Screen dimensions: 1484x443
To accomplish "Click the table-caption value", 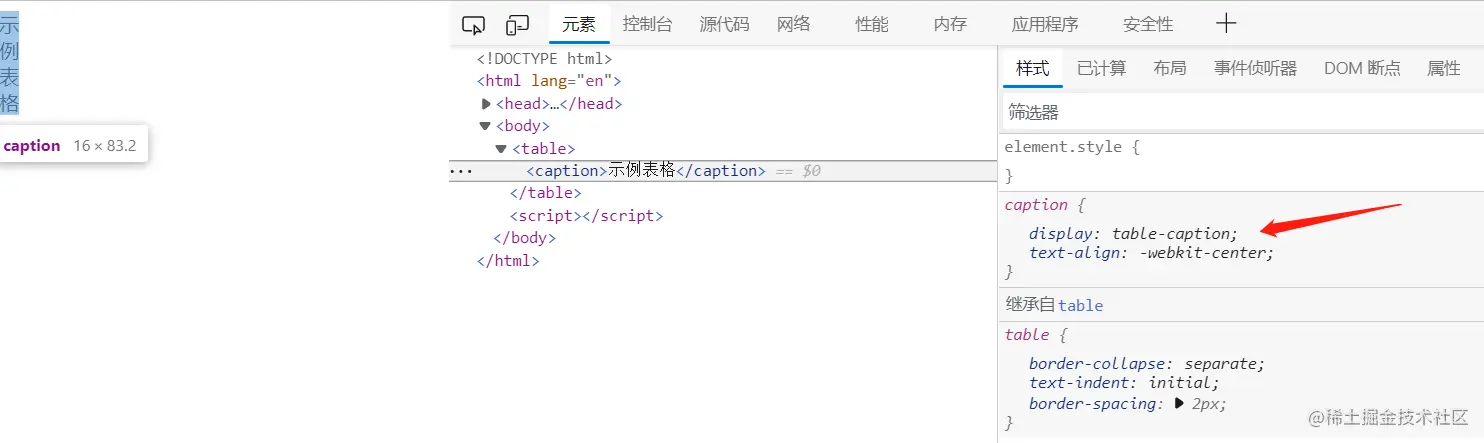I will [1170, 233].
